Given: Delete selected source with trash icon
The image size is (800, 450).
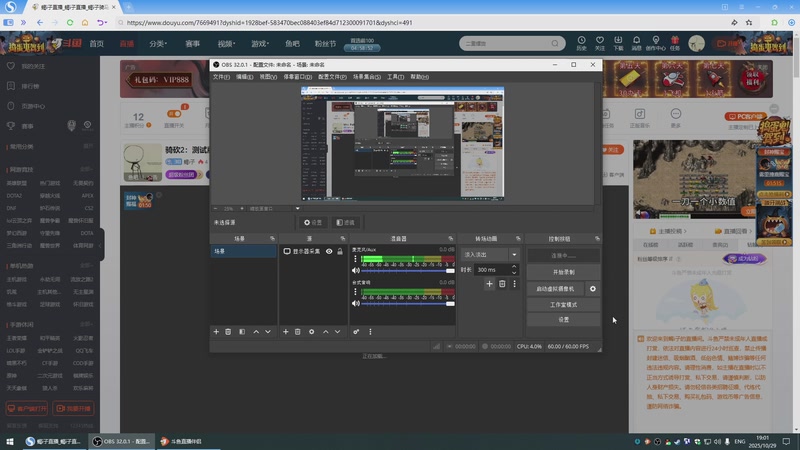Looking at the screenshot, I should coord(298,331).
